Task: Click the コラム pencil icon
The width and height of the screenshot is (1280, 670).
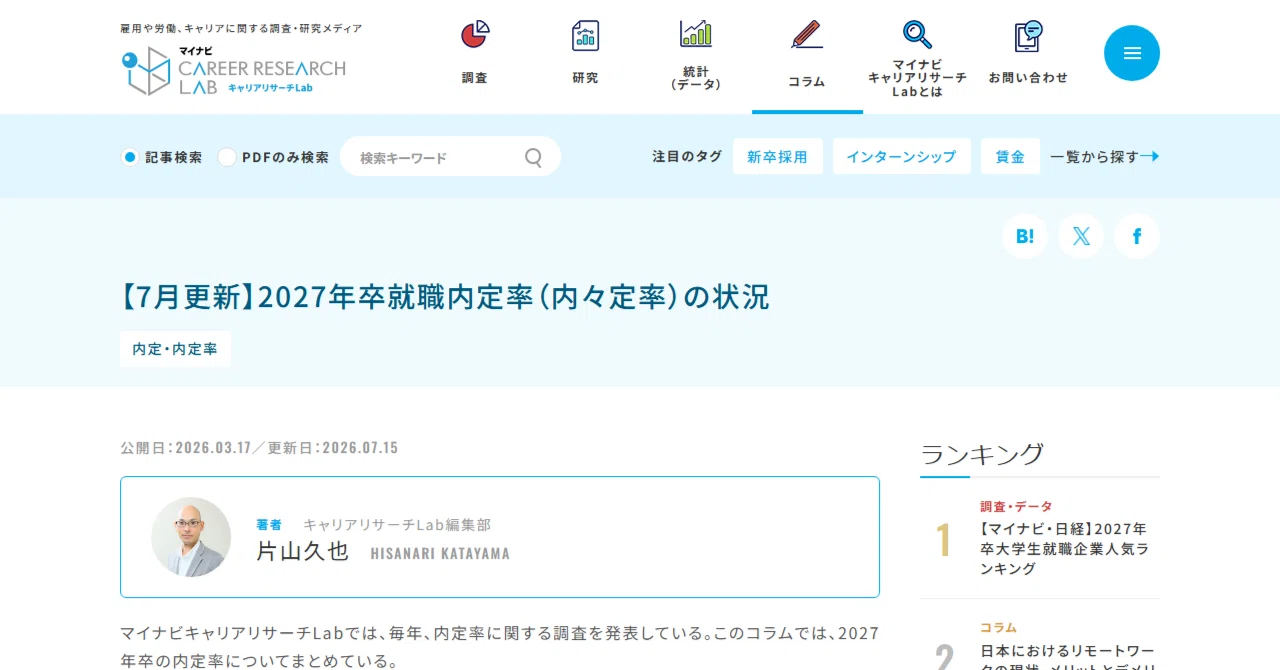Action: click(807, 34)
